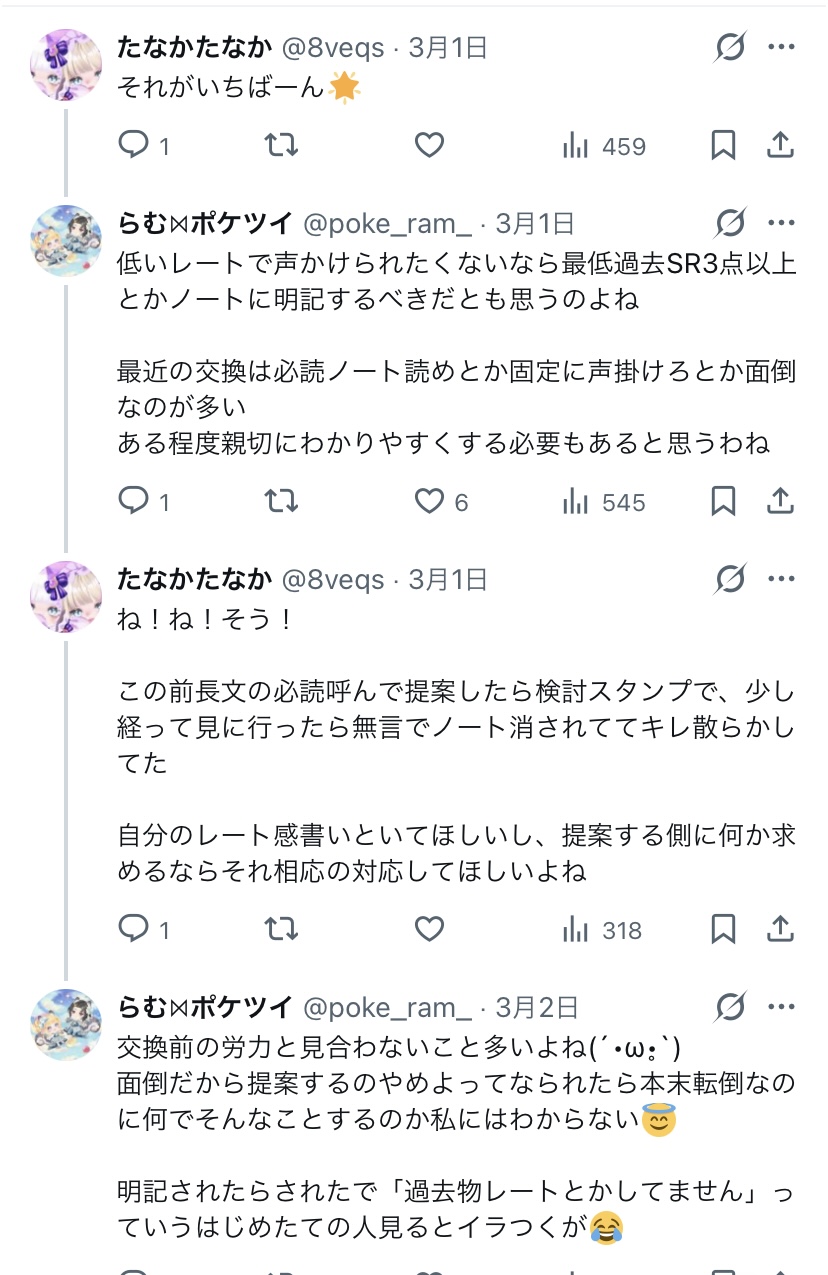
Task: Reply to the それがいちばーん tweet
Action: click(x=134, y=146)
